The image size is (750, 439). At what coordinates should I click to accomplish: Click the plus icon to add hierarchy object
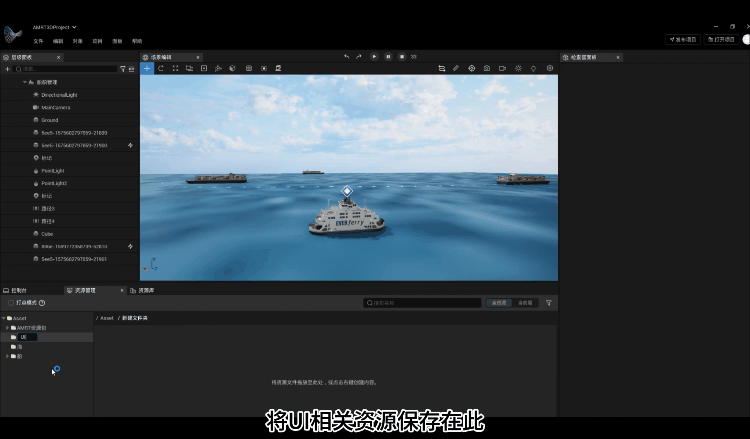[x=7, y=69]
